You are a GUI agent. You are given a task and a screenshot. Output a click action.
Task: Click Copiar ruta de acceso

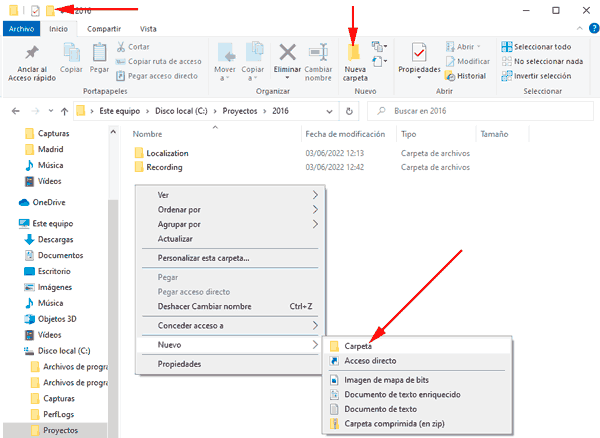coord(158,61)
